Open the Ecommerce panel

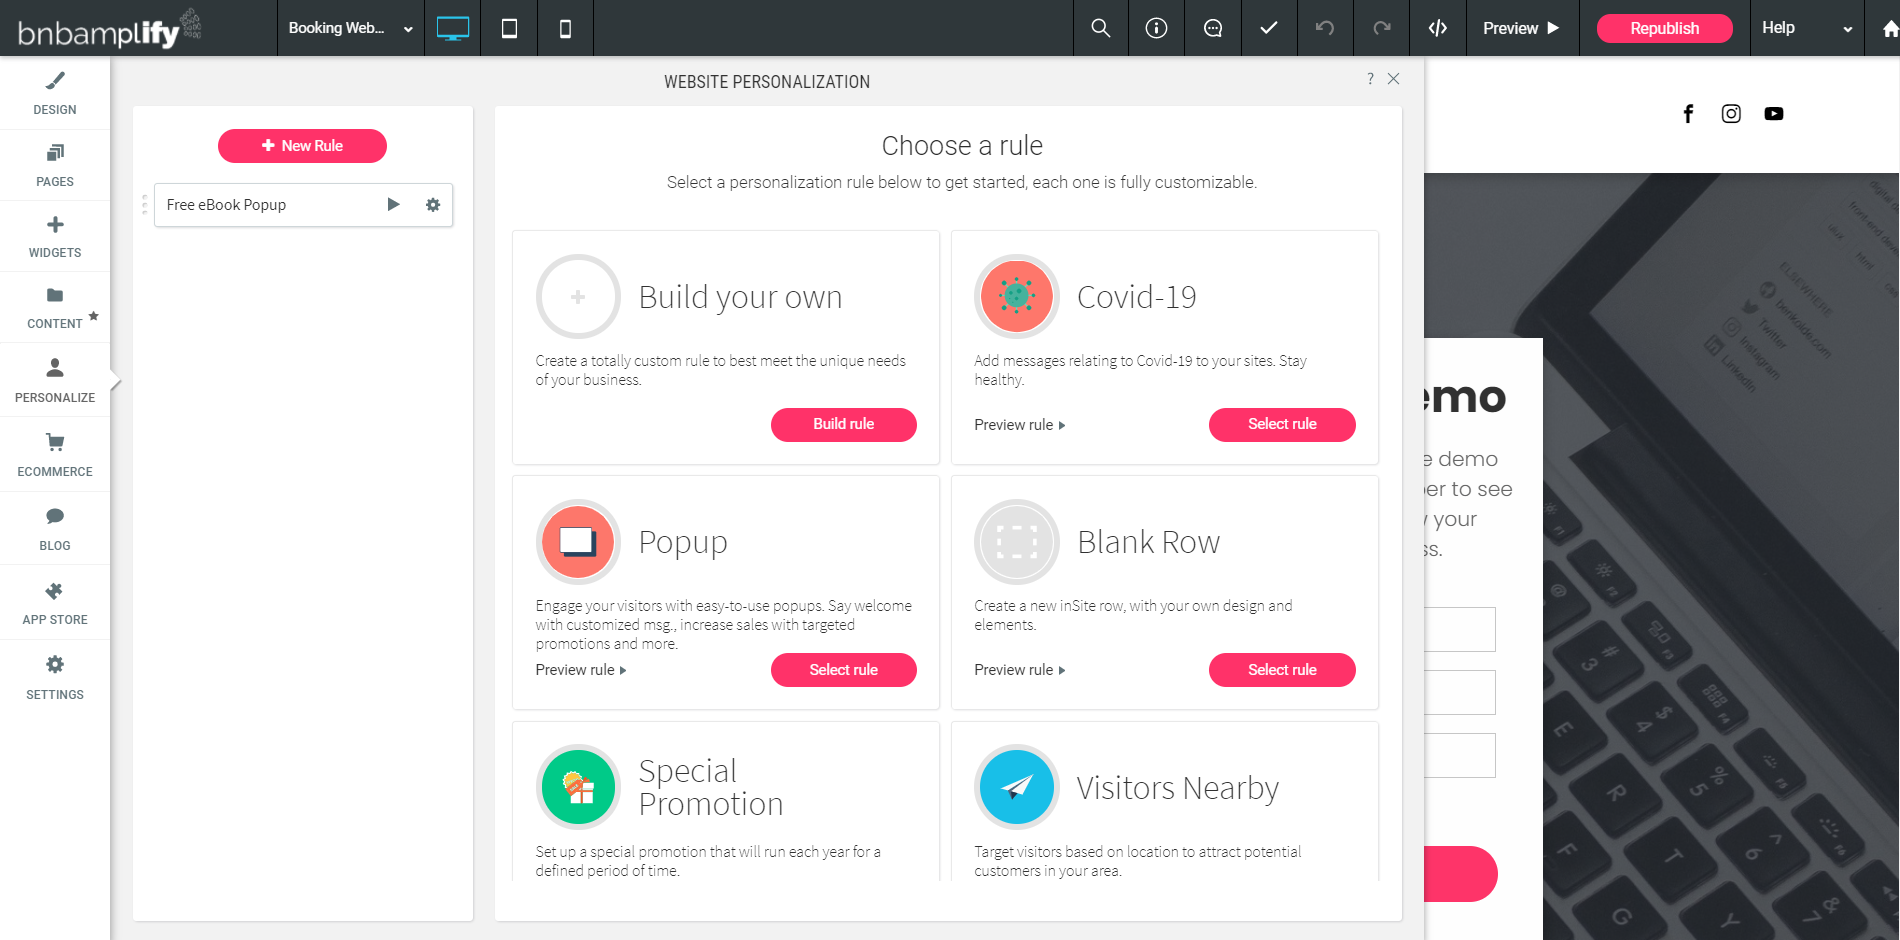[x=55, y=455]
